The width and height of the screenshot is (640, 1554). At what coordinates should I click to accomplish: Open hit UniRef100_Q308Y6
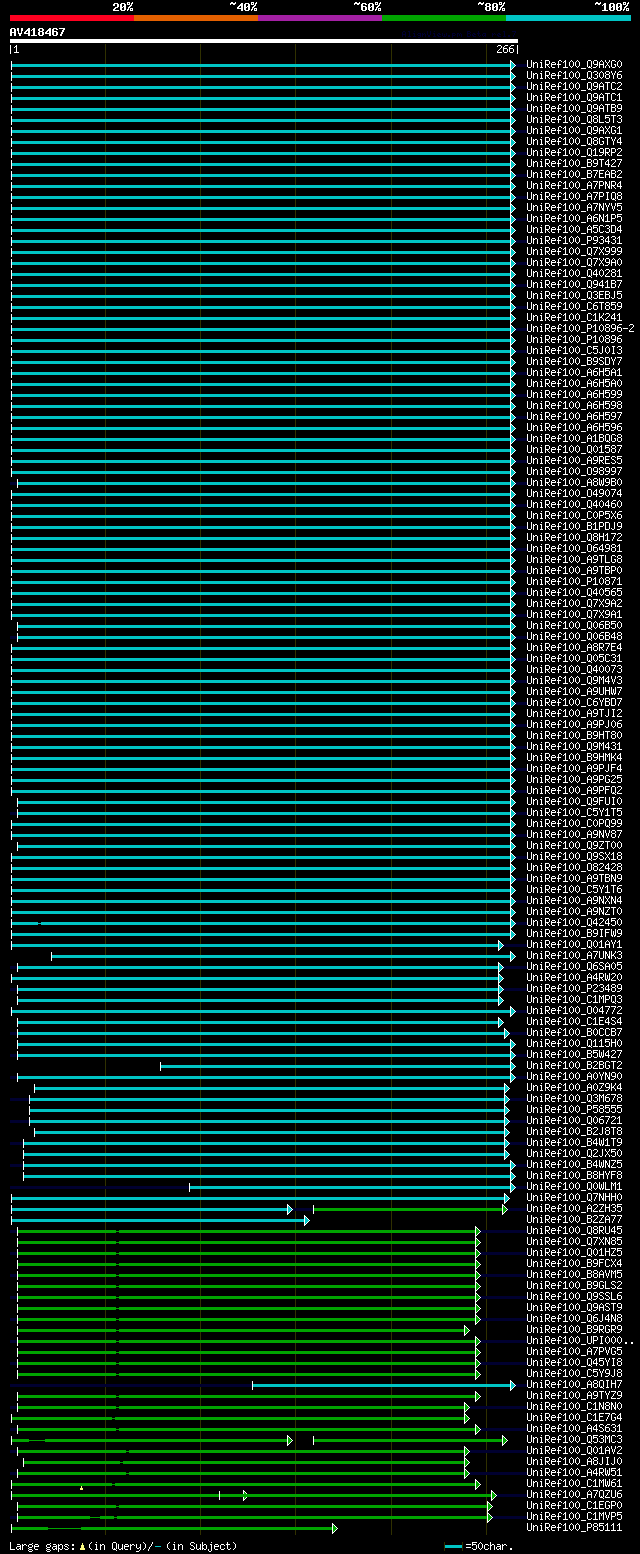click(x=574, y=75)
